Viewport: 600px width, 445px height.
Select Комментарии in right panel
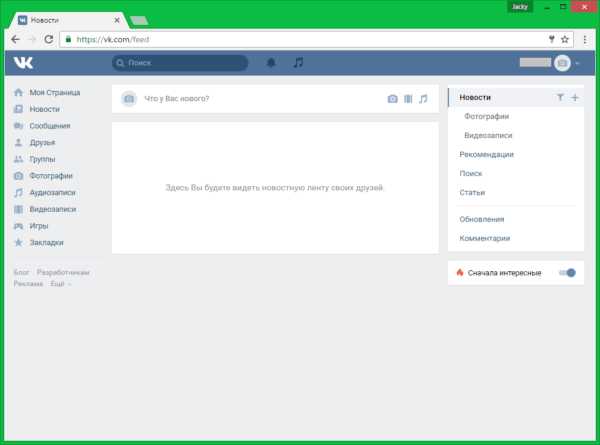(x=484, y=238)
